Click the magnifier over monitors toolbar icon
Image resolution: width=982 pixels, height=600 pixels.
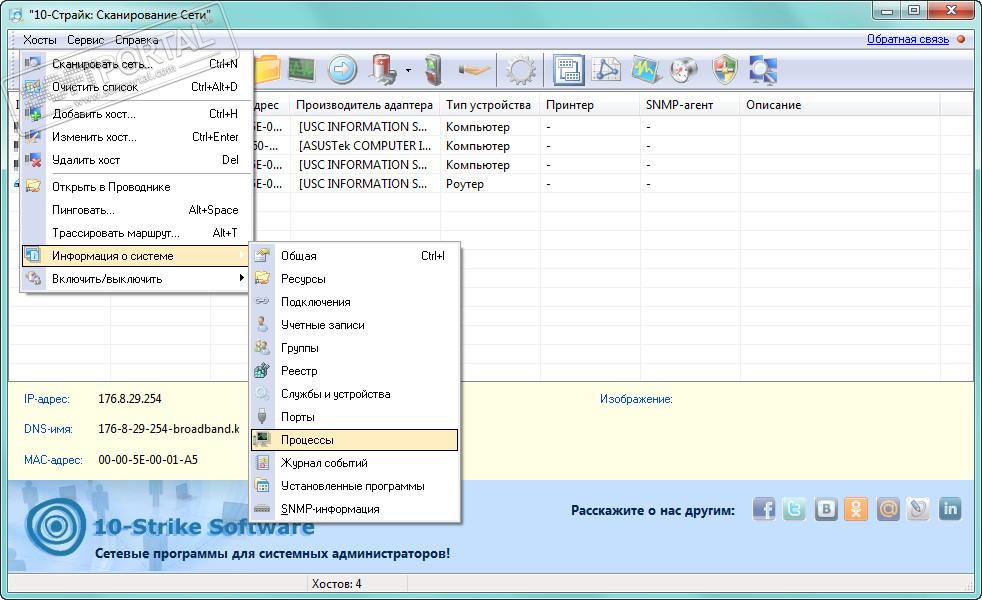(x=763, y=70)
